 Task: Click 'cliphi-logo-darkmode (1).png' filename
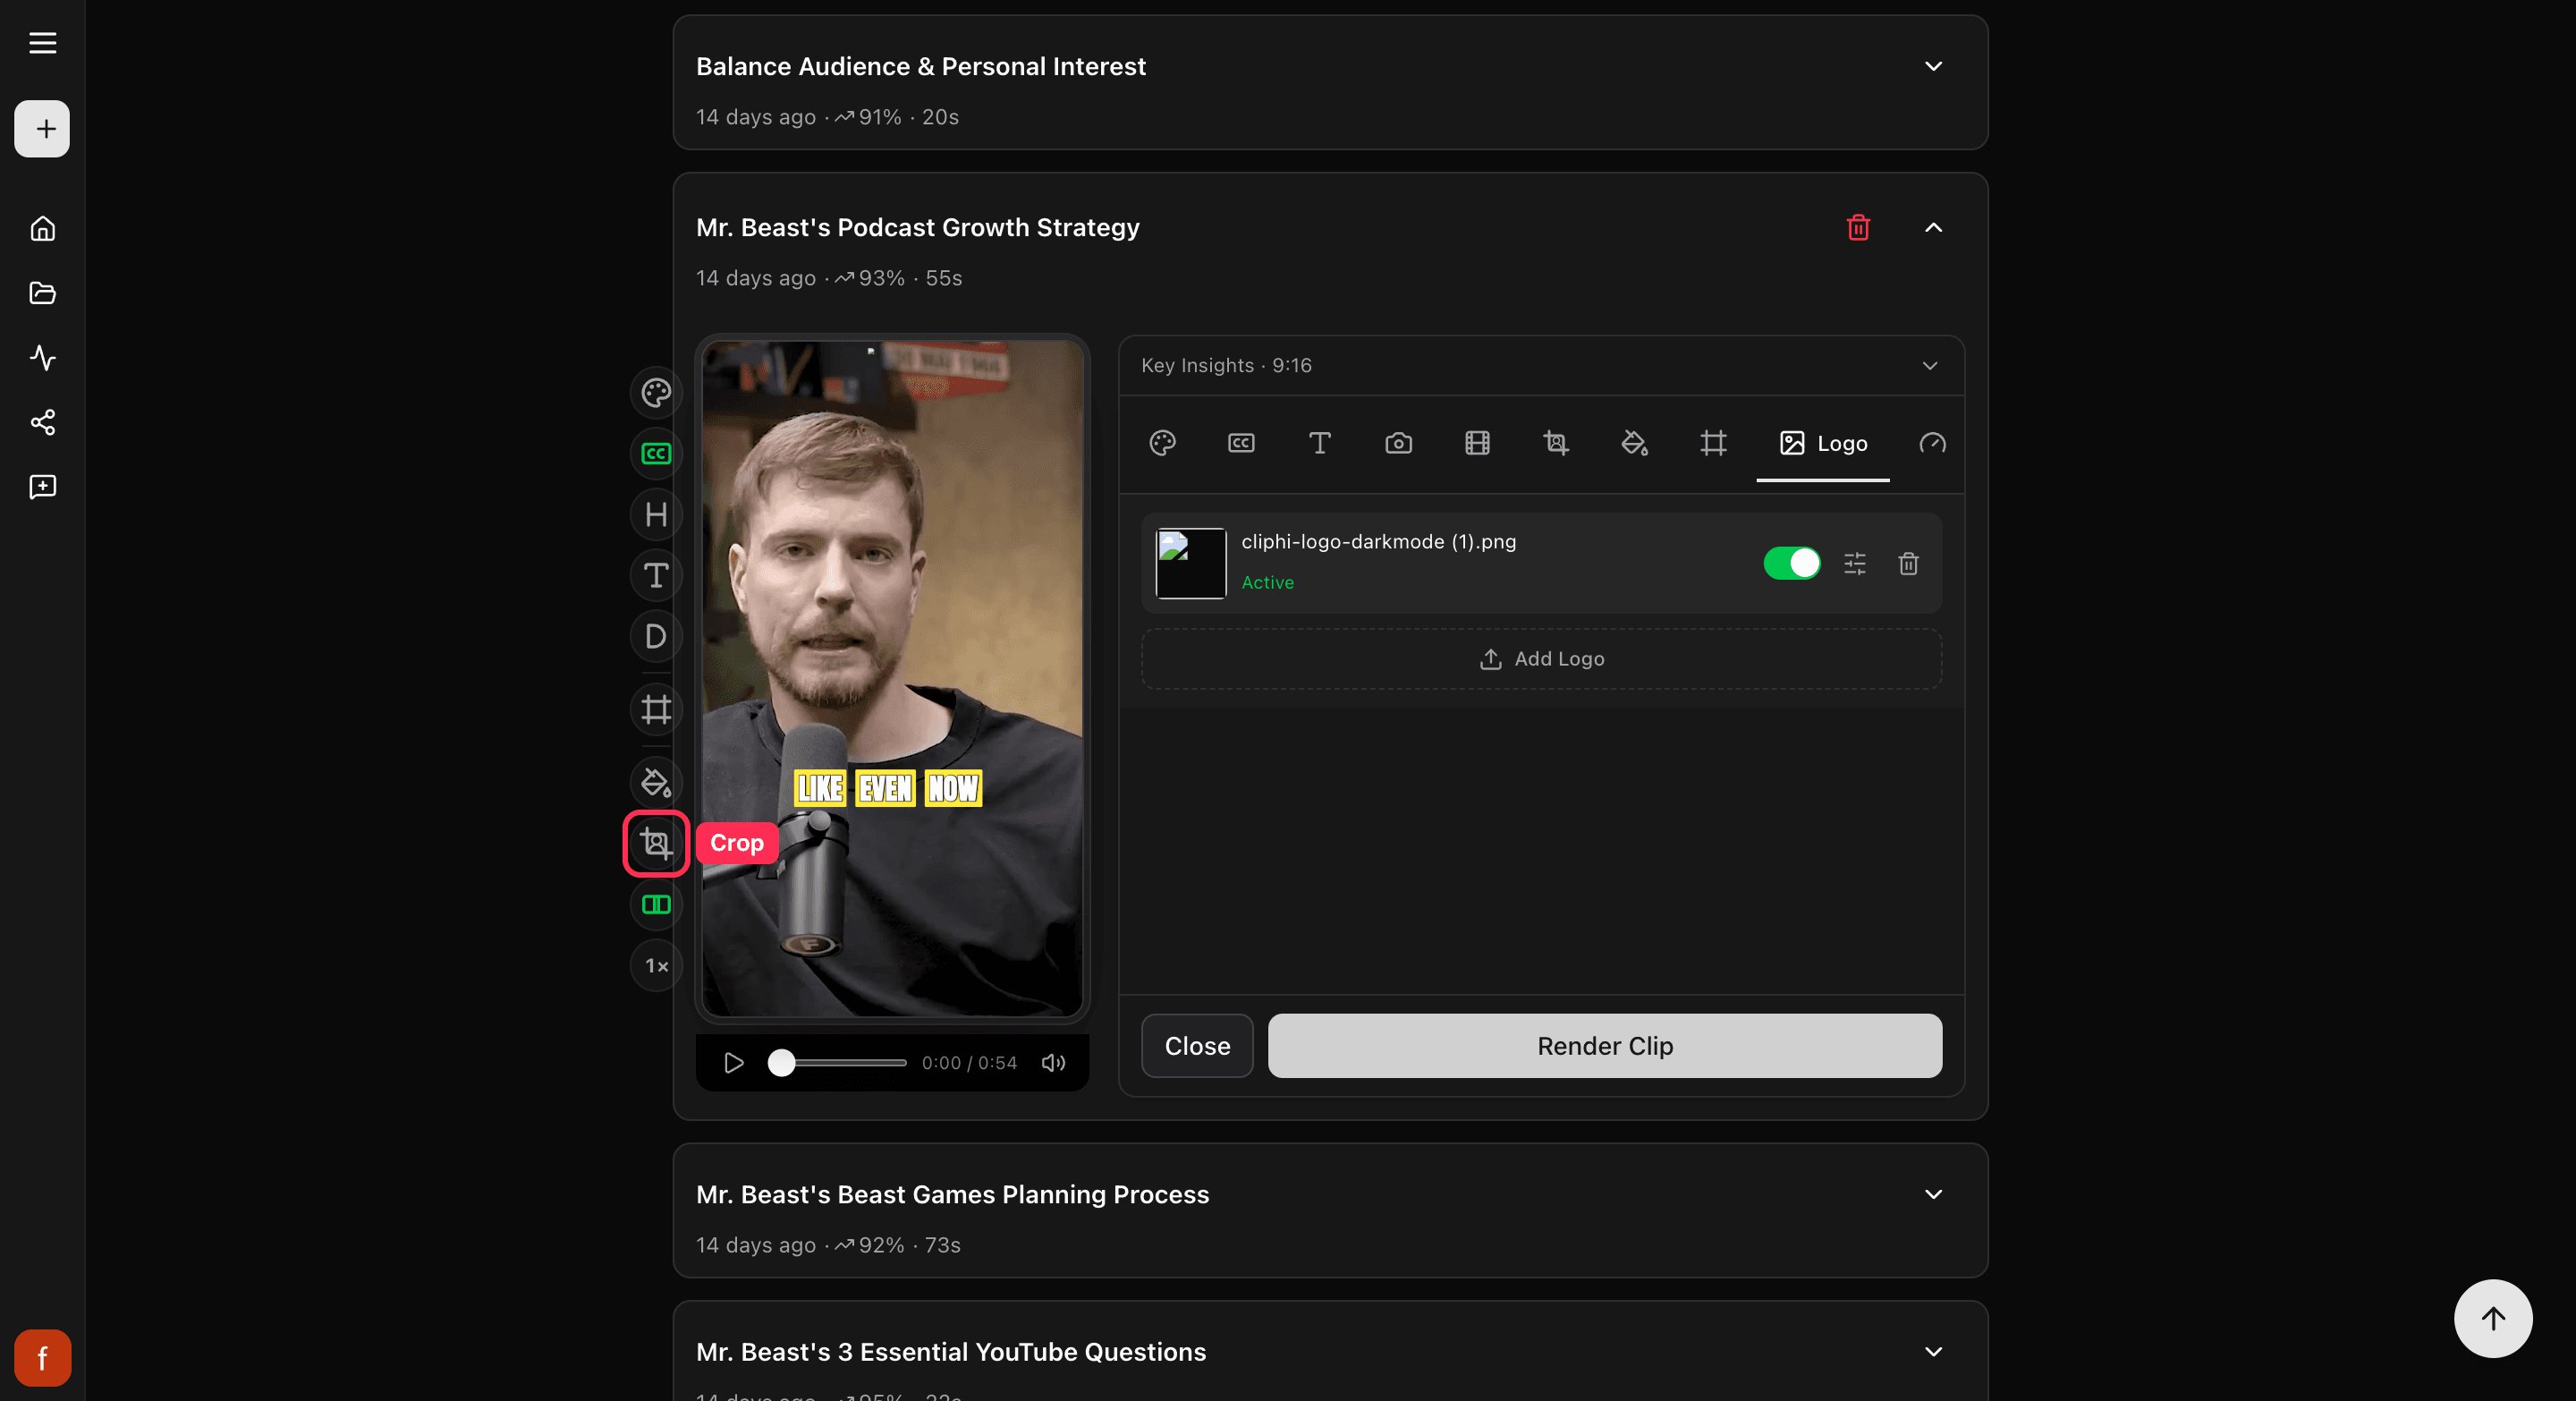pyautogui.click(x=1378, y=541)
